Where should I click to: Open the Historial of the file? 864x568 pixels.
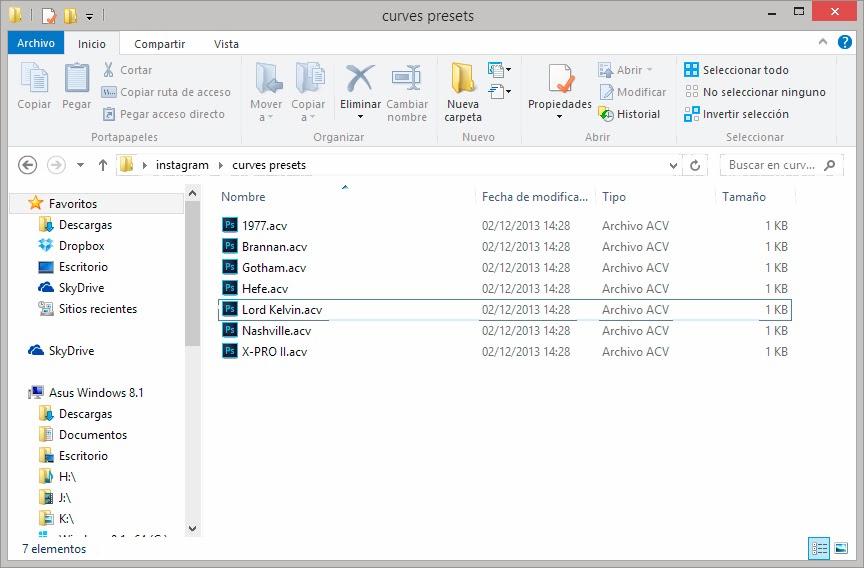coord(629,114)
